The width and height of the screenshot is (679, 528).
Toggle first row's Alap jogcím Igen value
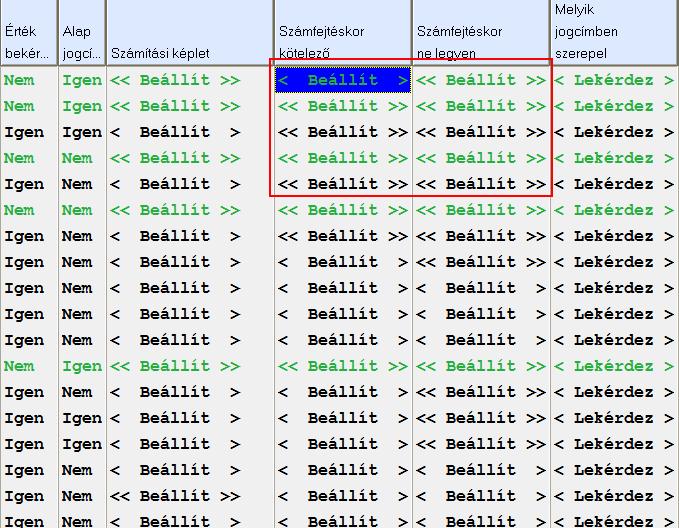coord(81,80)
